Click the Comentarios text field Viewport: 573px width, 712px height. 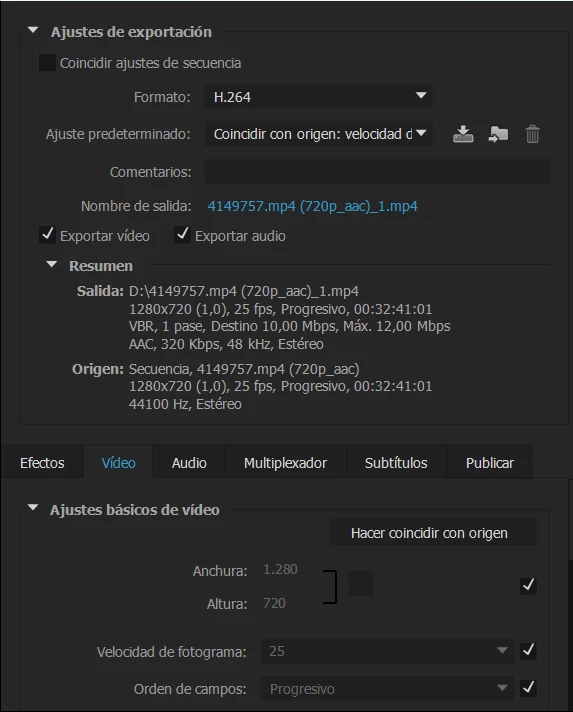coord(377,172)
